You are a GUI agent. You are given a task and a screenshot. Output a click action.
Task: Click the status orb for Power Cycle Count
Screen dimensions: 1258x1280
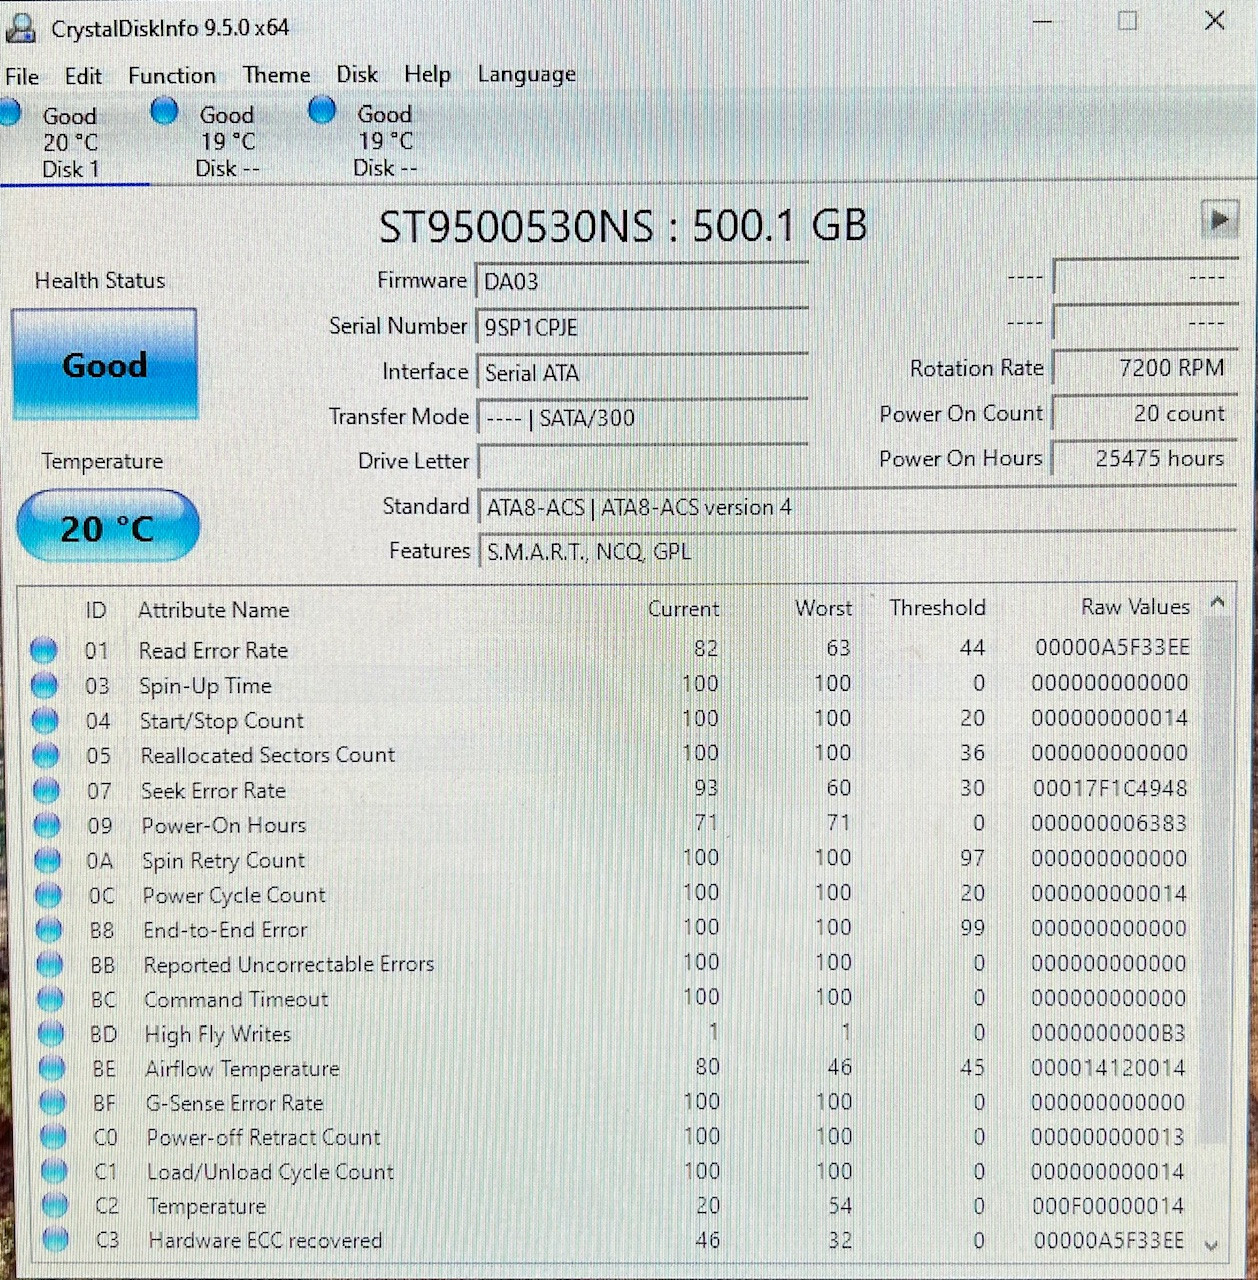[48, 895]
